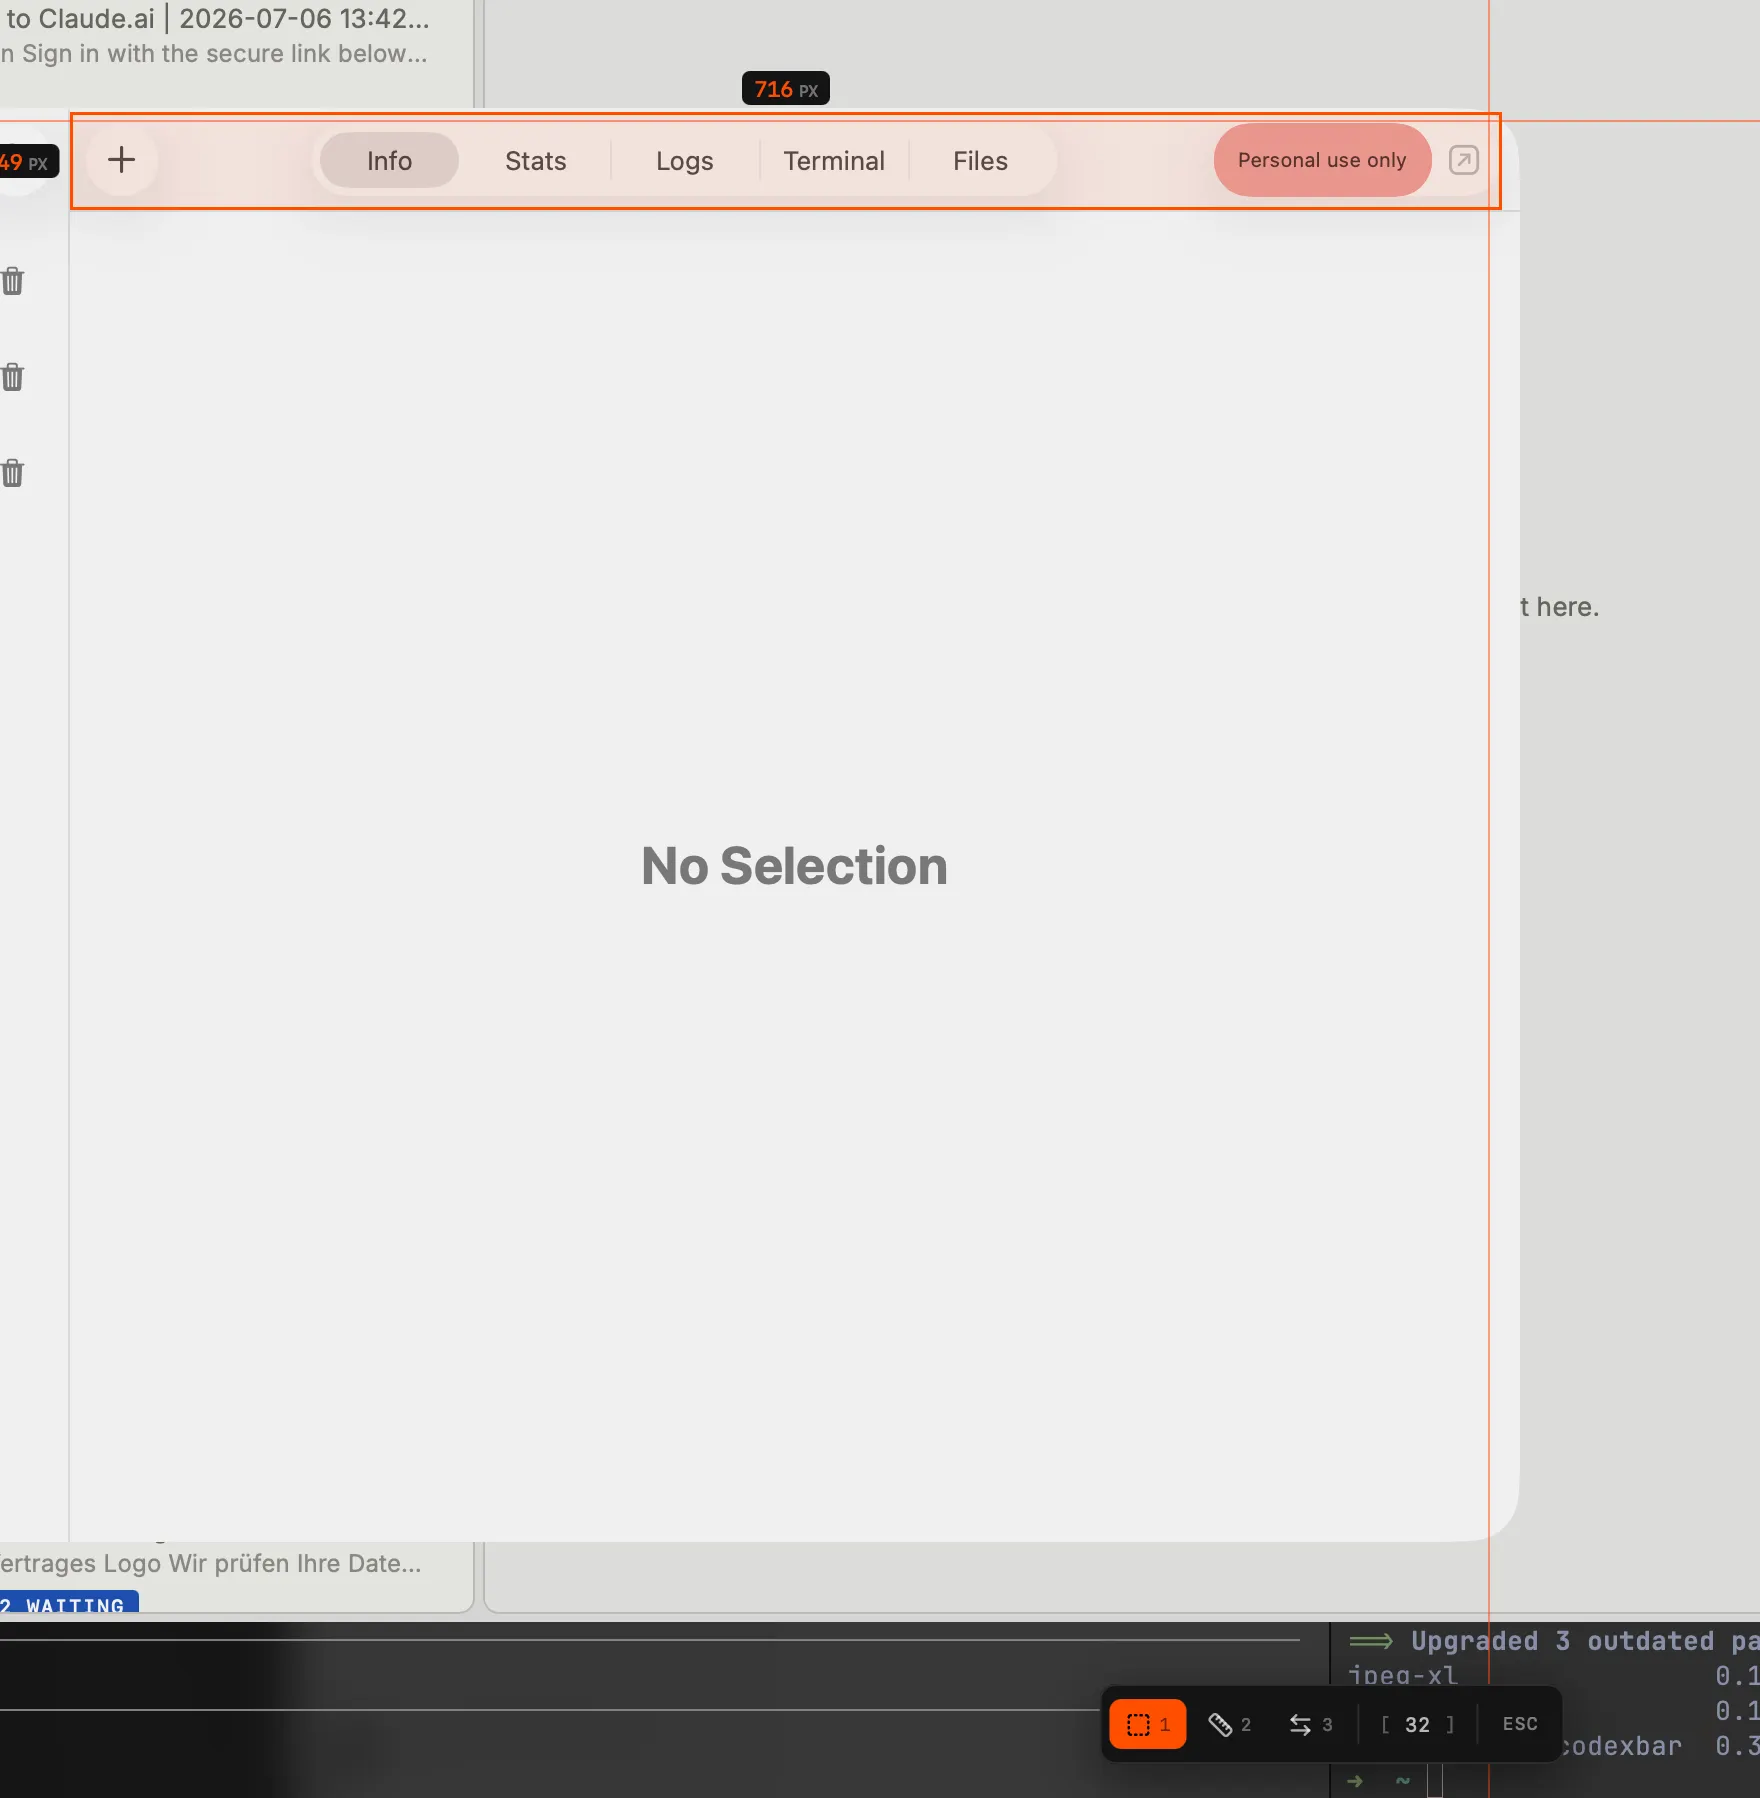Click the ESC button in overlay toolbar
This screenshot has width=1760, height=1798.
click(1520, 1724)
